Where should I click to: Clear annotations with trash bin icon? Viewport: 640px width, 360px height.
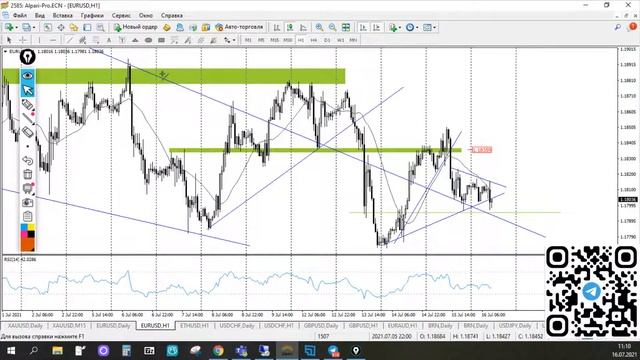(28, 174)
